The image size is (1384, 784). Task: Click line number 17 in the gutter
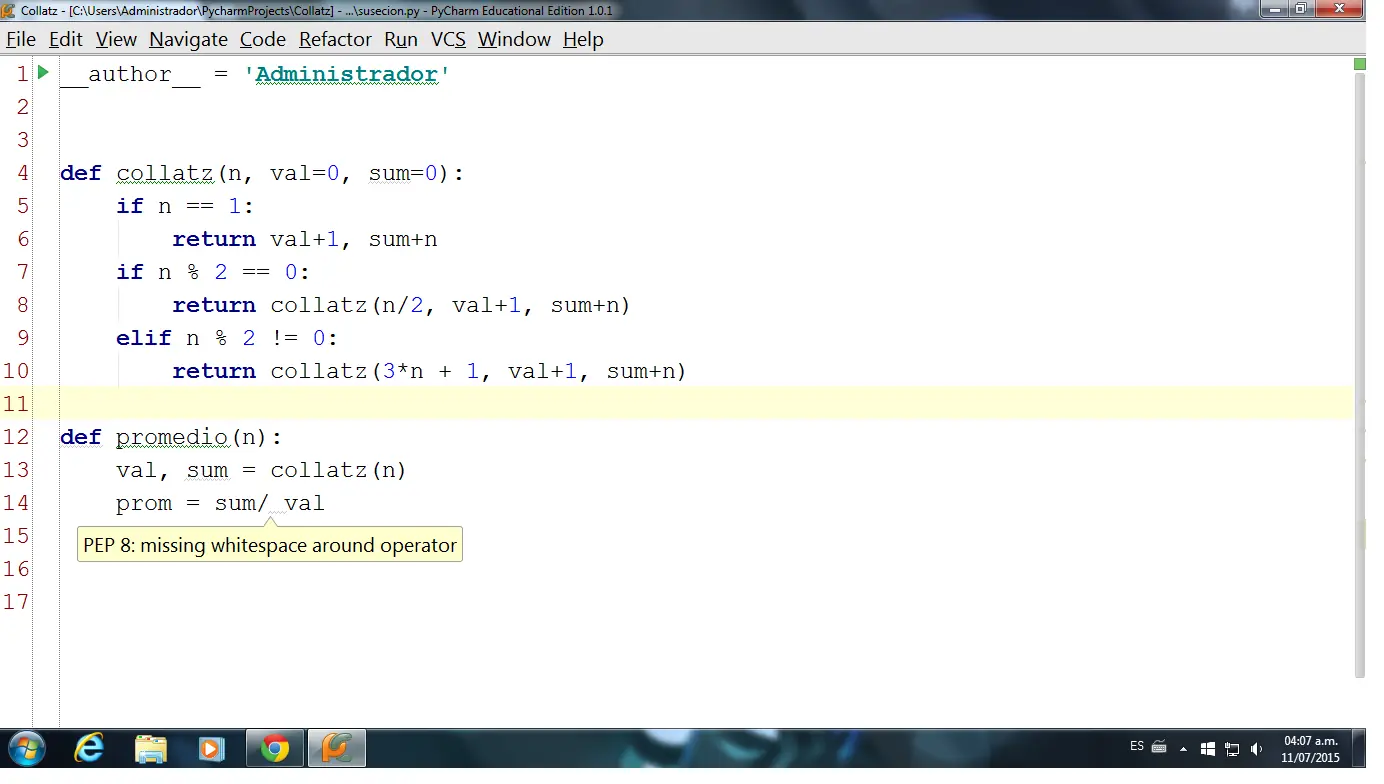pos(15,602)
